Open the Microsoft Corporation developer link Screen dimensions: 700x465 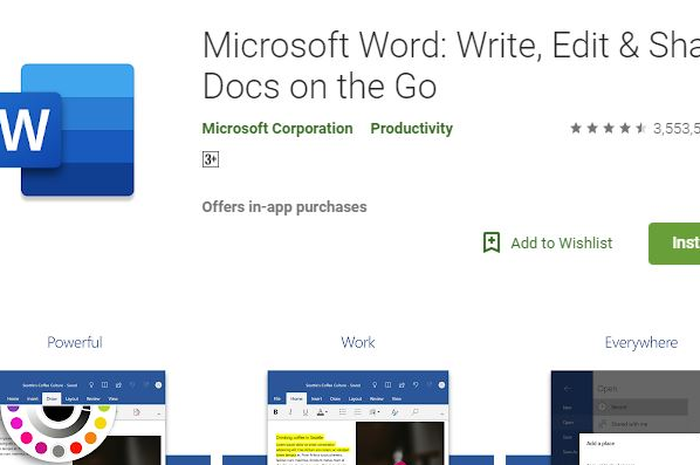pyautogui.click(x=277, y=129)
